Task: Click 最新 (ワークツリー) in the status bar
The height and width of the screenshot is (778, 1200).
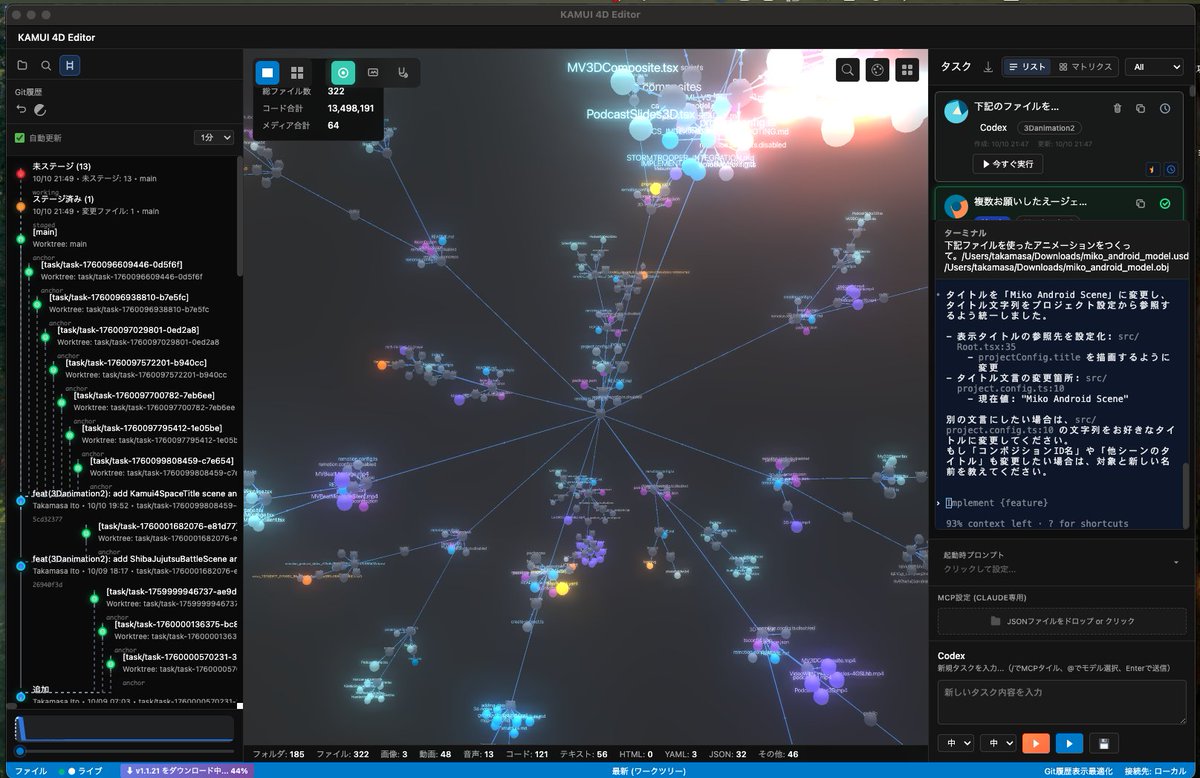Action: tap(650, 771)
